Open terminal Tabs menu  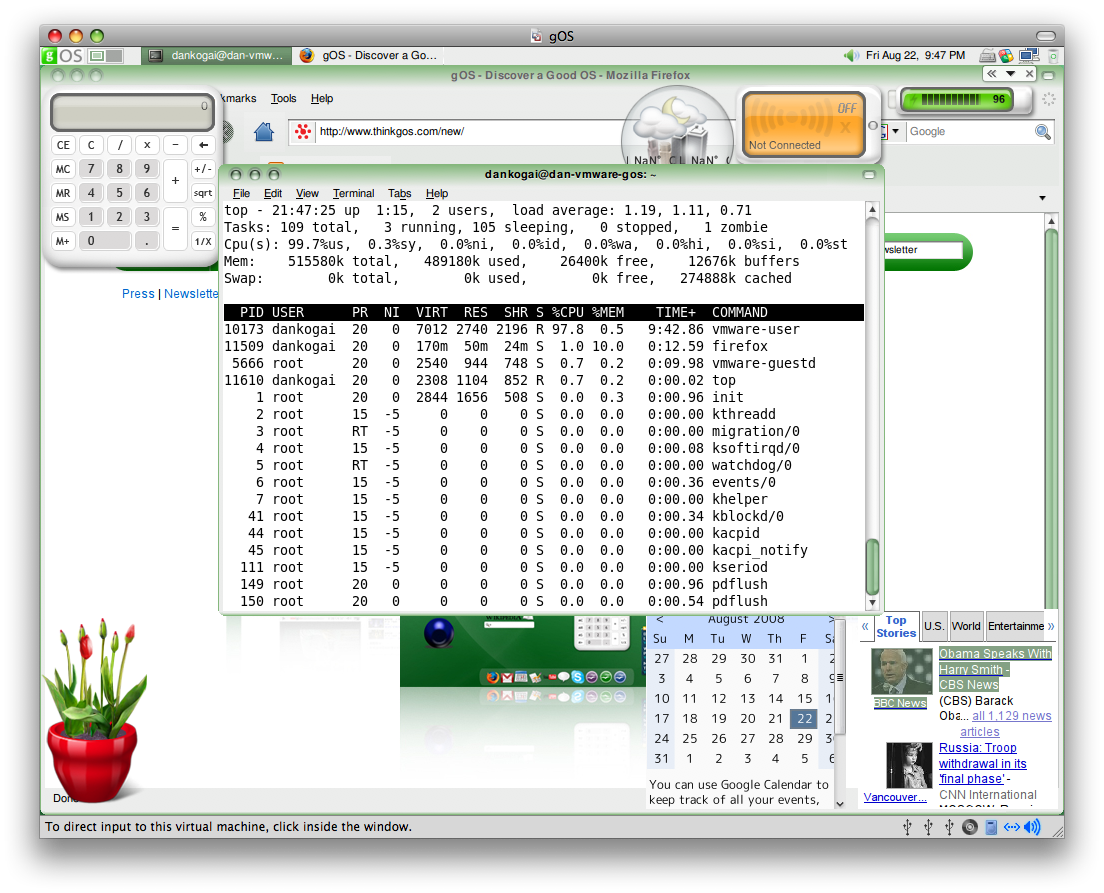(x=399, y=194)
